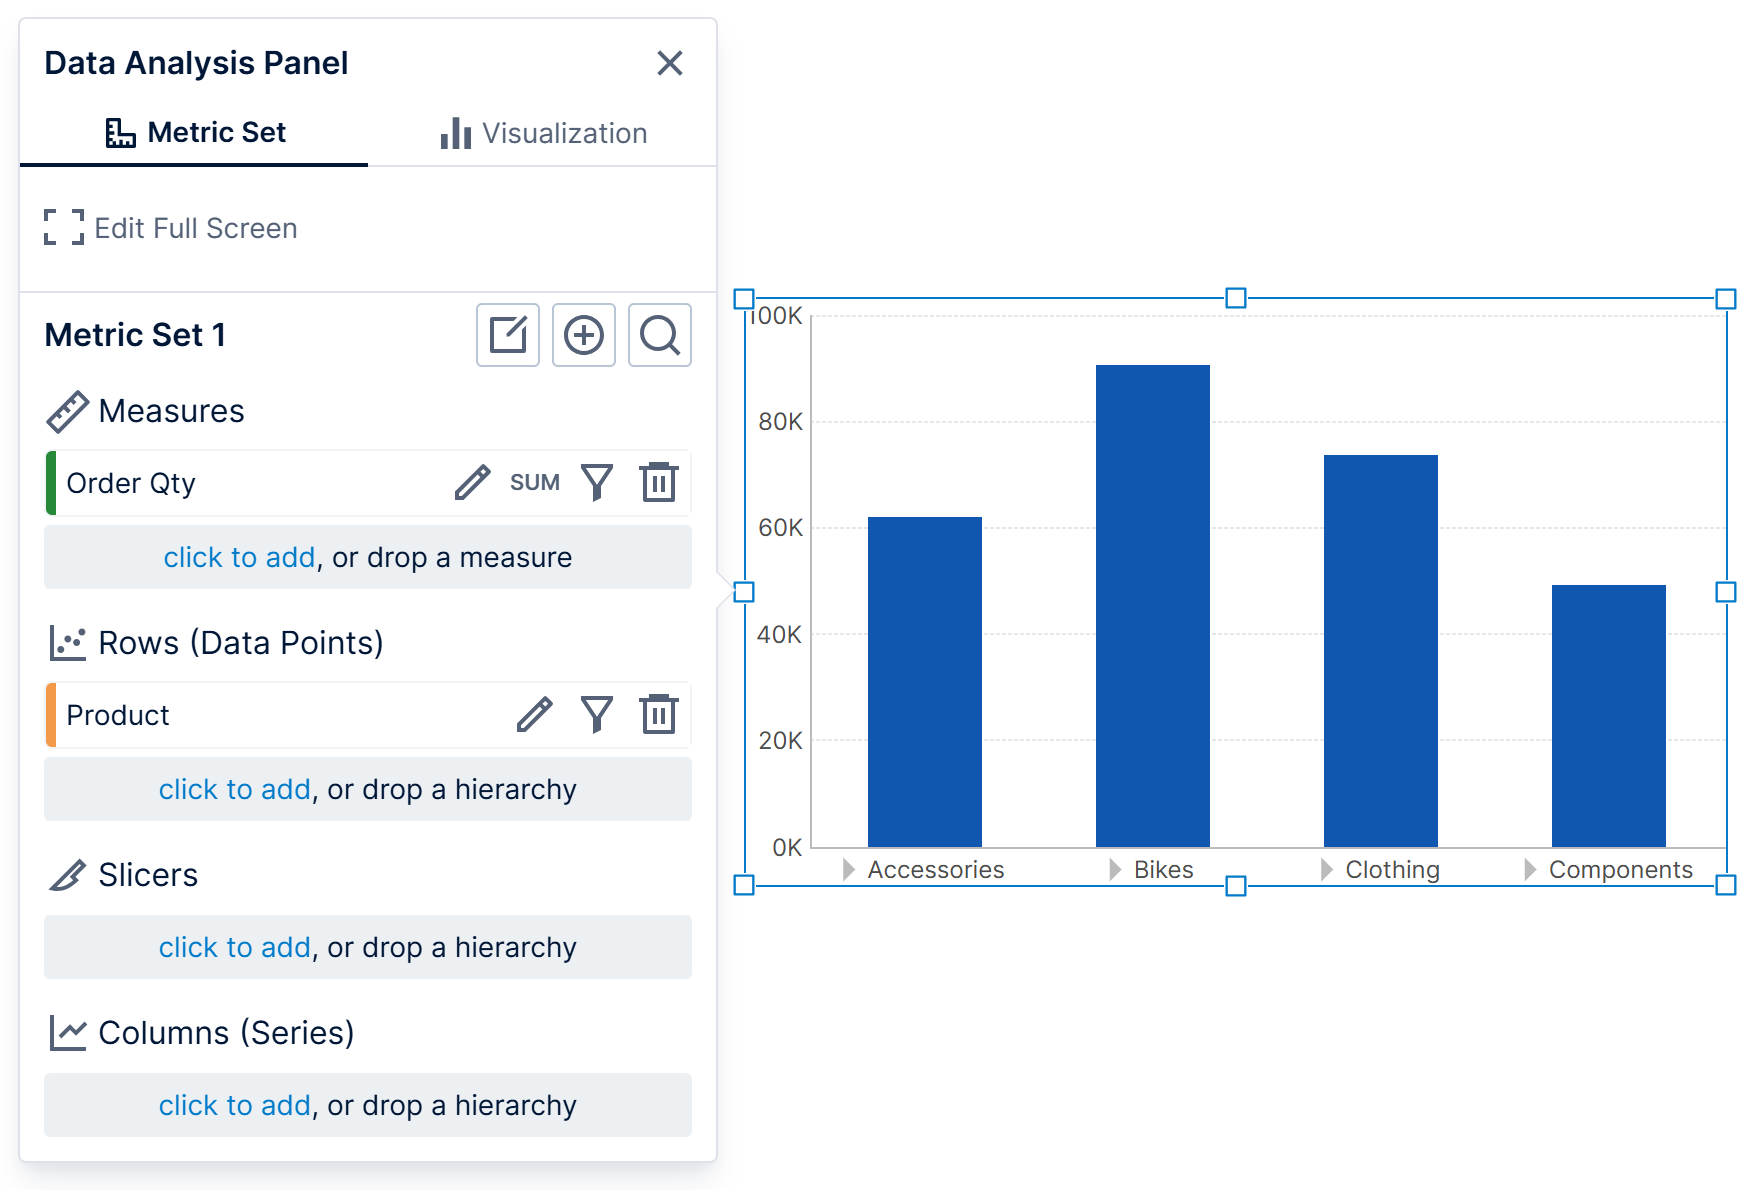The image size is (1759, 1190).
Task: Expand the Bikes category on chart axis
Action: tap(1115, 870)
